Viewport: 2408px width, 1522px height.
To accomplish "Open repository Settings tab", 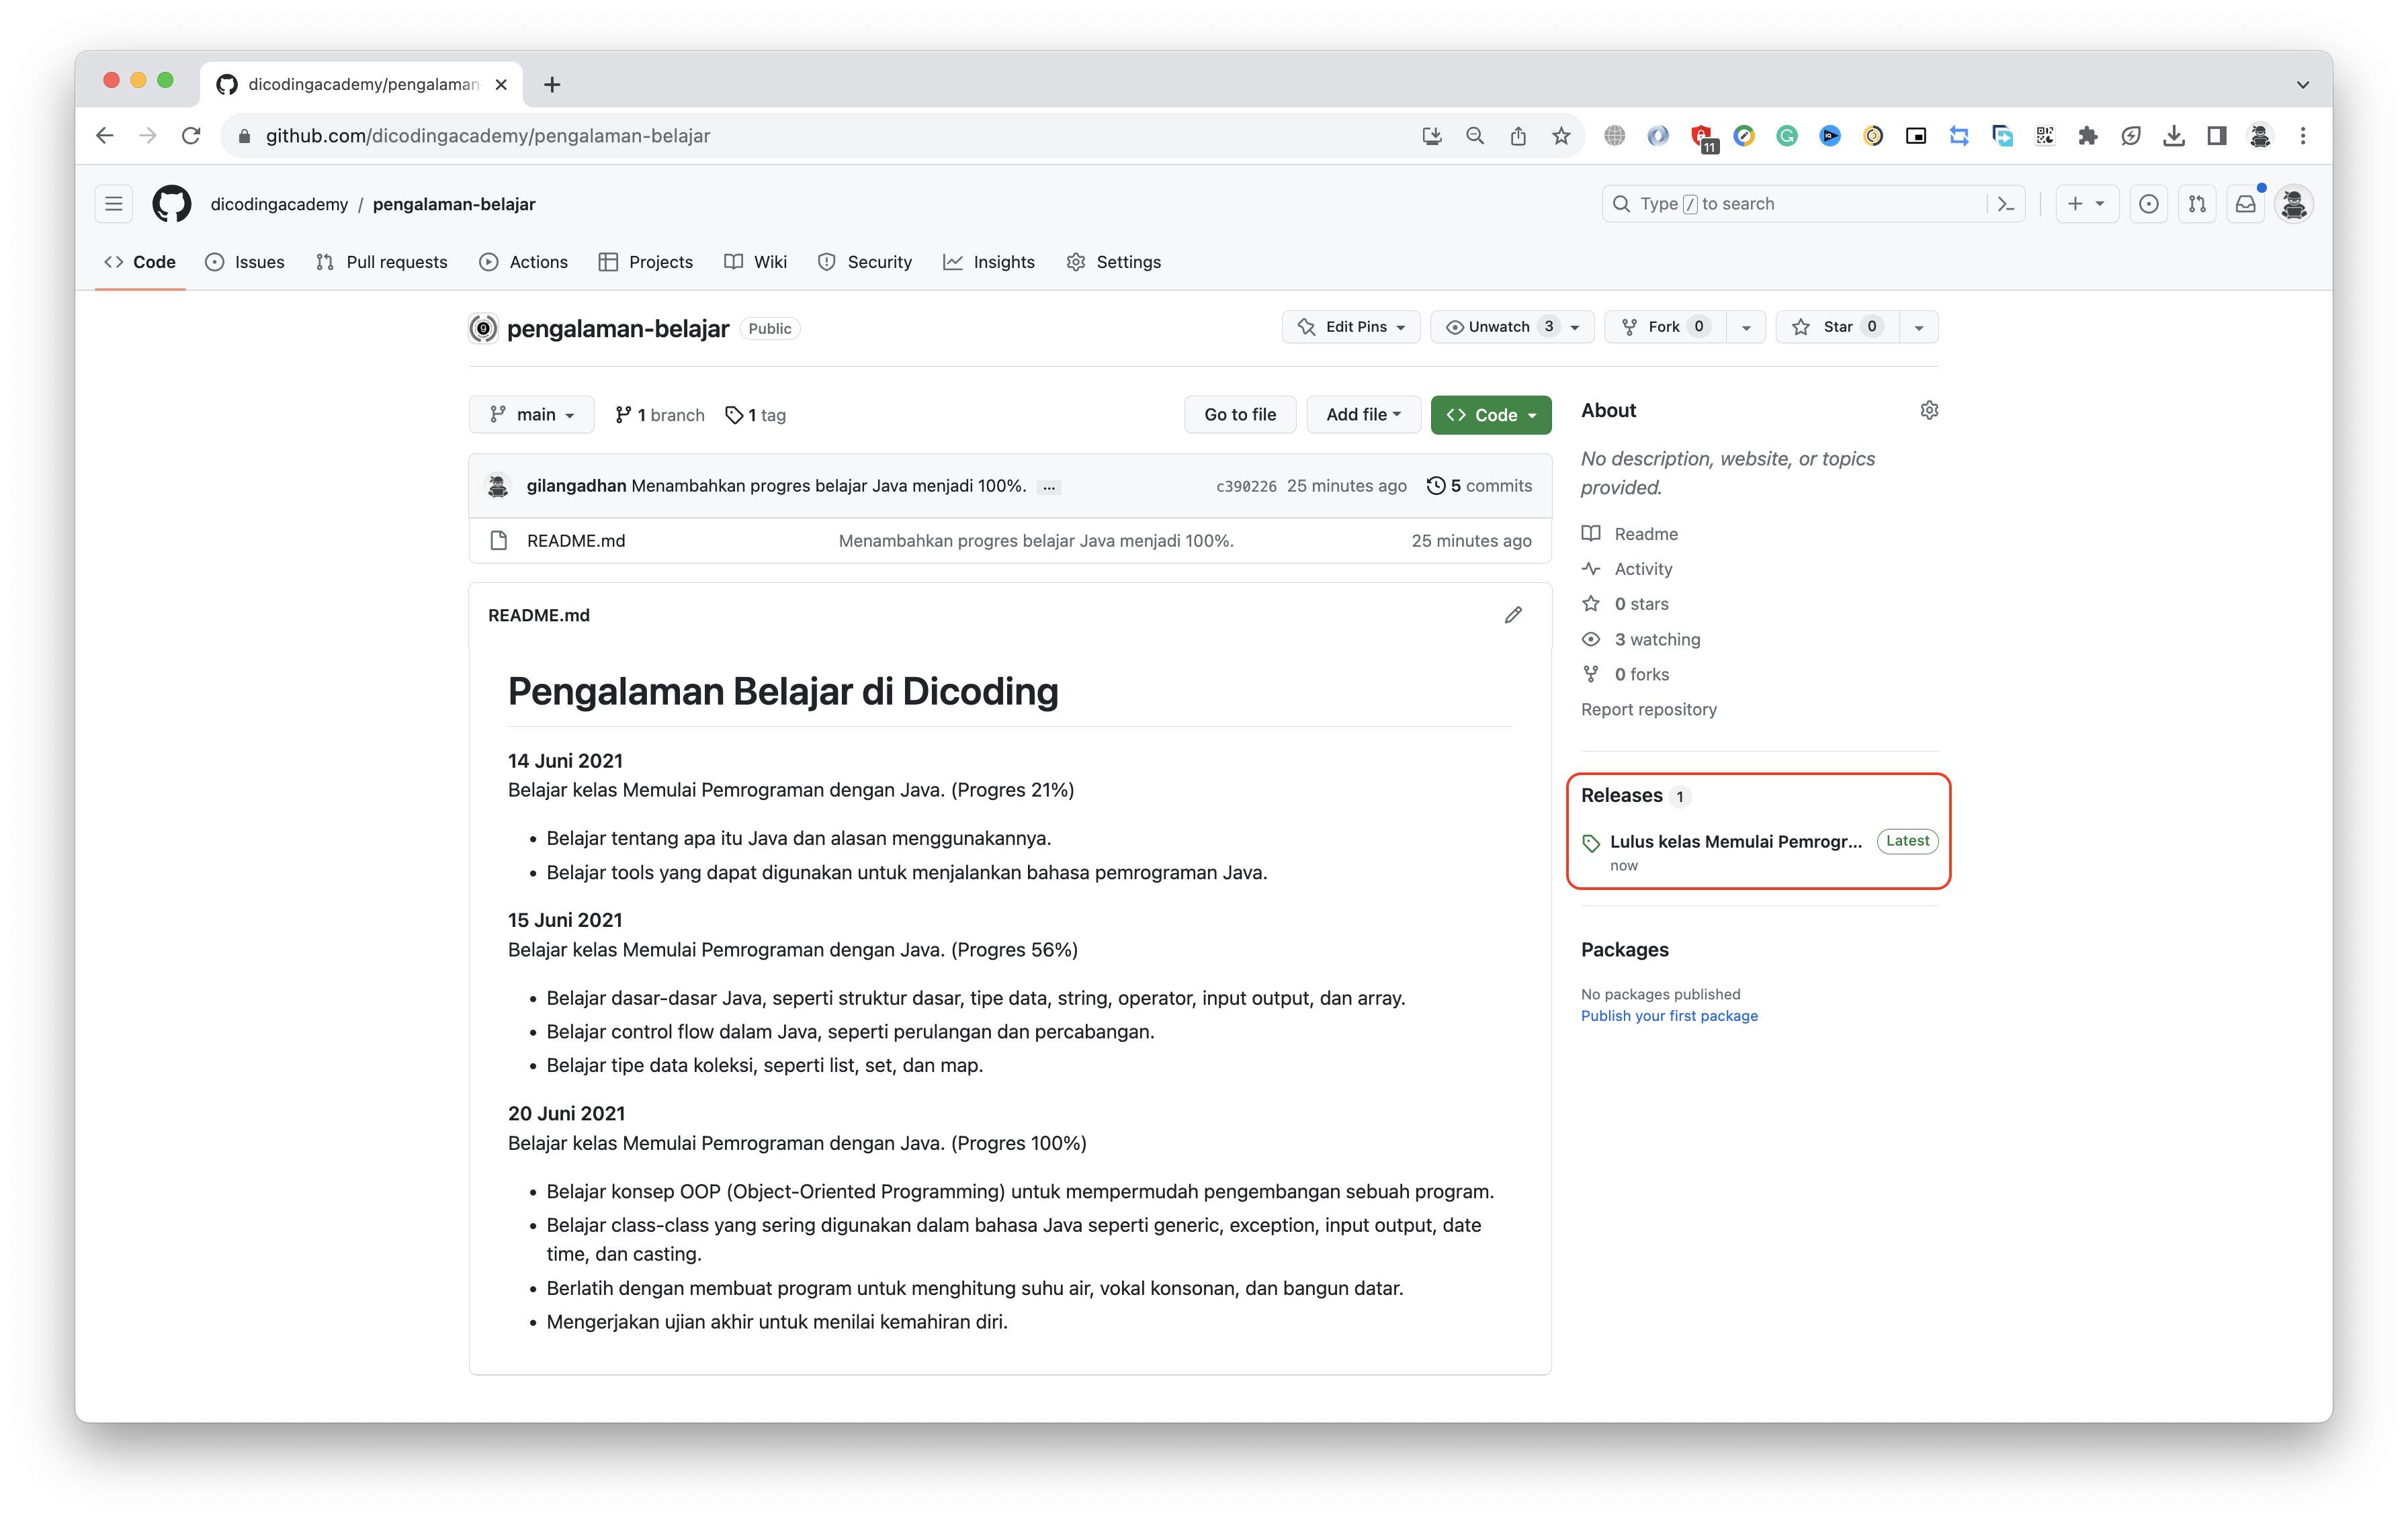I will [1114, 262].
